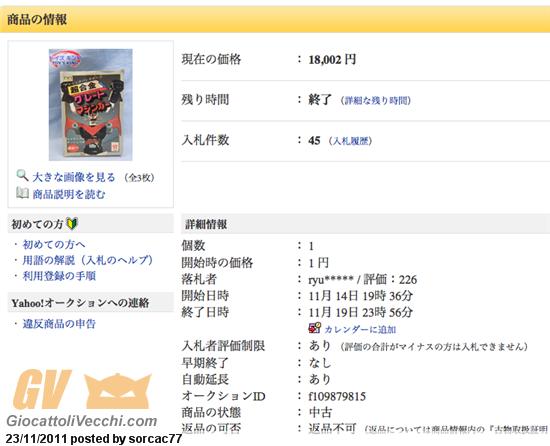The image size is (550, 446).
Task: Click the auction ID f109879815 text
Action: coord(337,397)
